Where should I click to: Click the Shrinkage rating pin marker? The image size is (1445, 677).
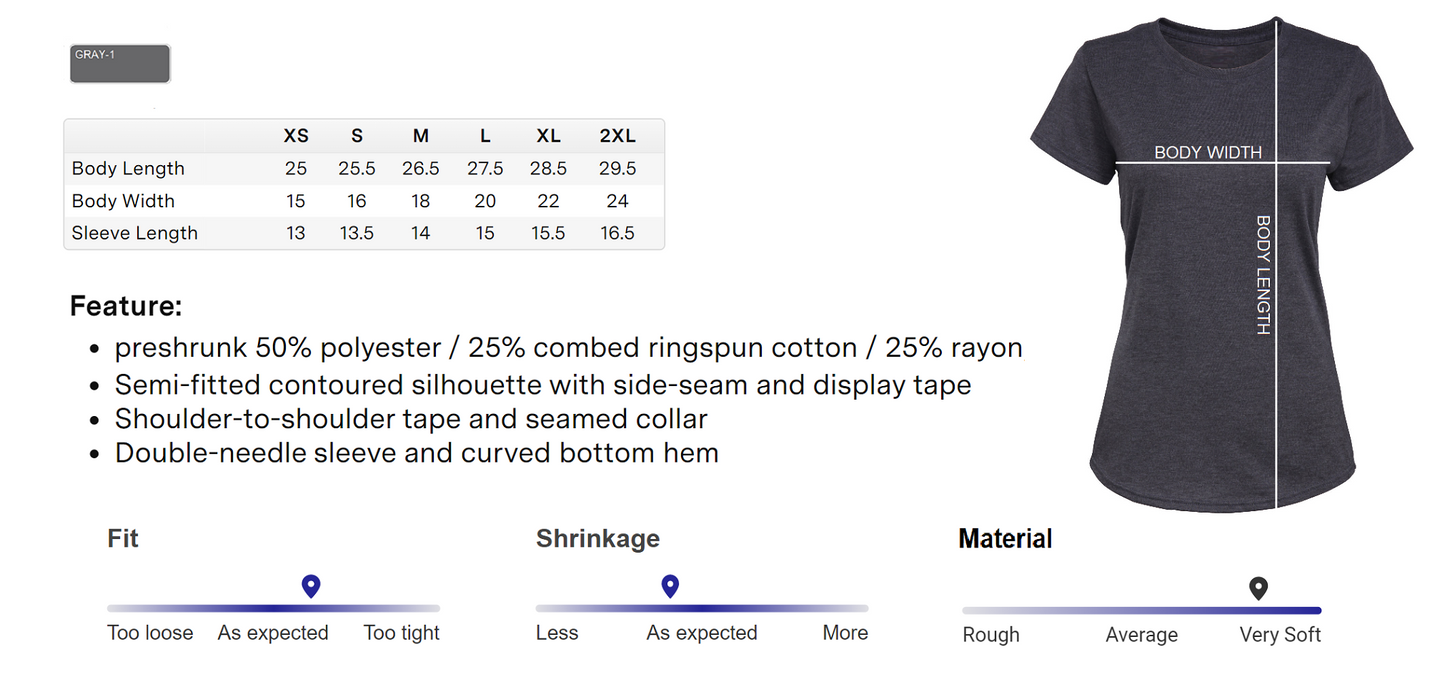tap(670, 586)
